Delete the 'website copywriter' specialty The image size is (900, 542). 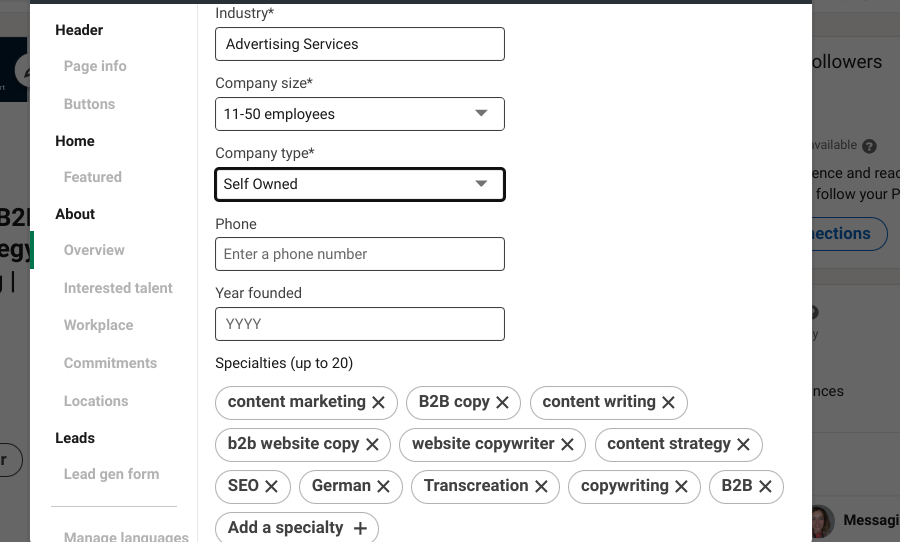click(567, 444)
